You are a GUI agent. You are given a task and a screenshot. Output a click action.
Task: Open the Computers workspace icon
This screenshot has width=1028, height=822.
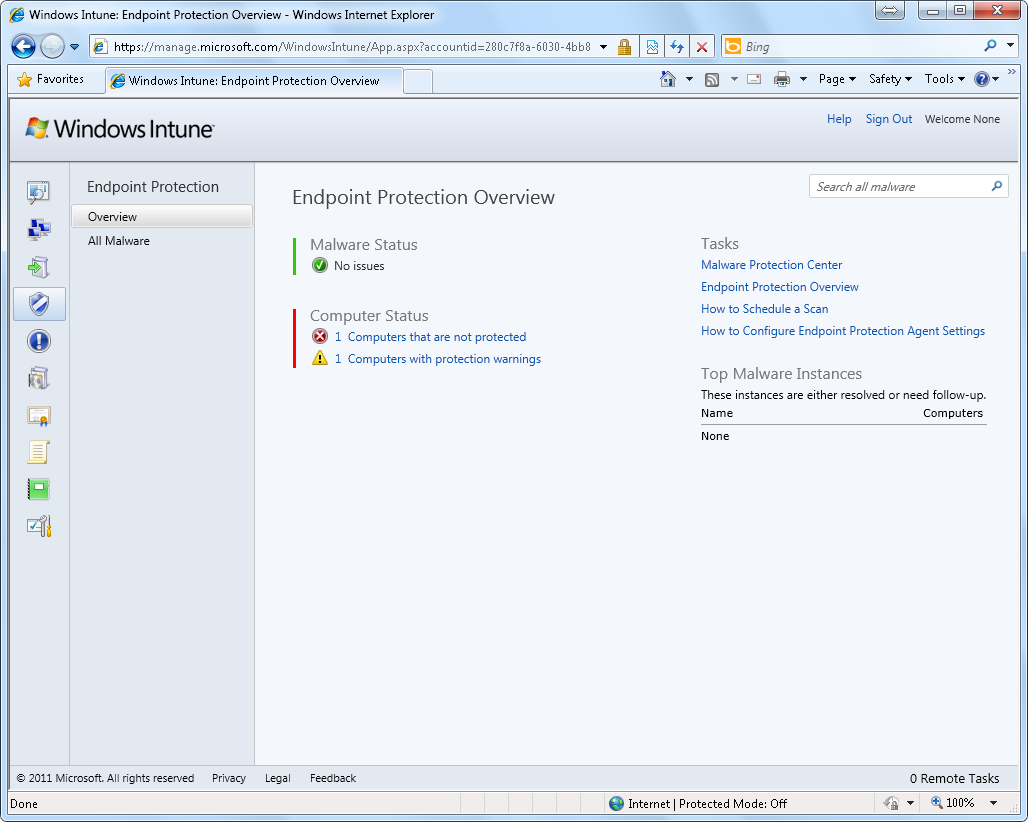click(38, 230)
